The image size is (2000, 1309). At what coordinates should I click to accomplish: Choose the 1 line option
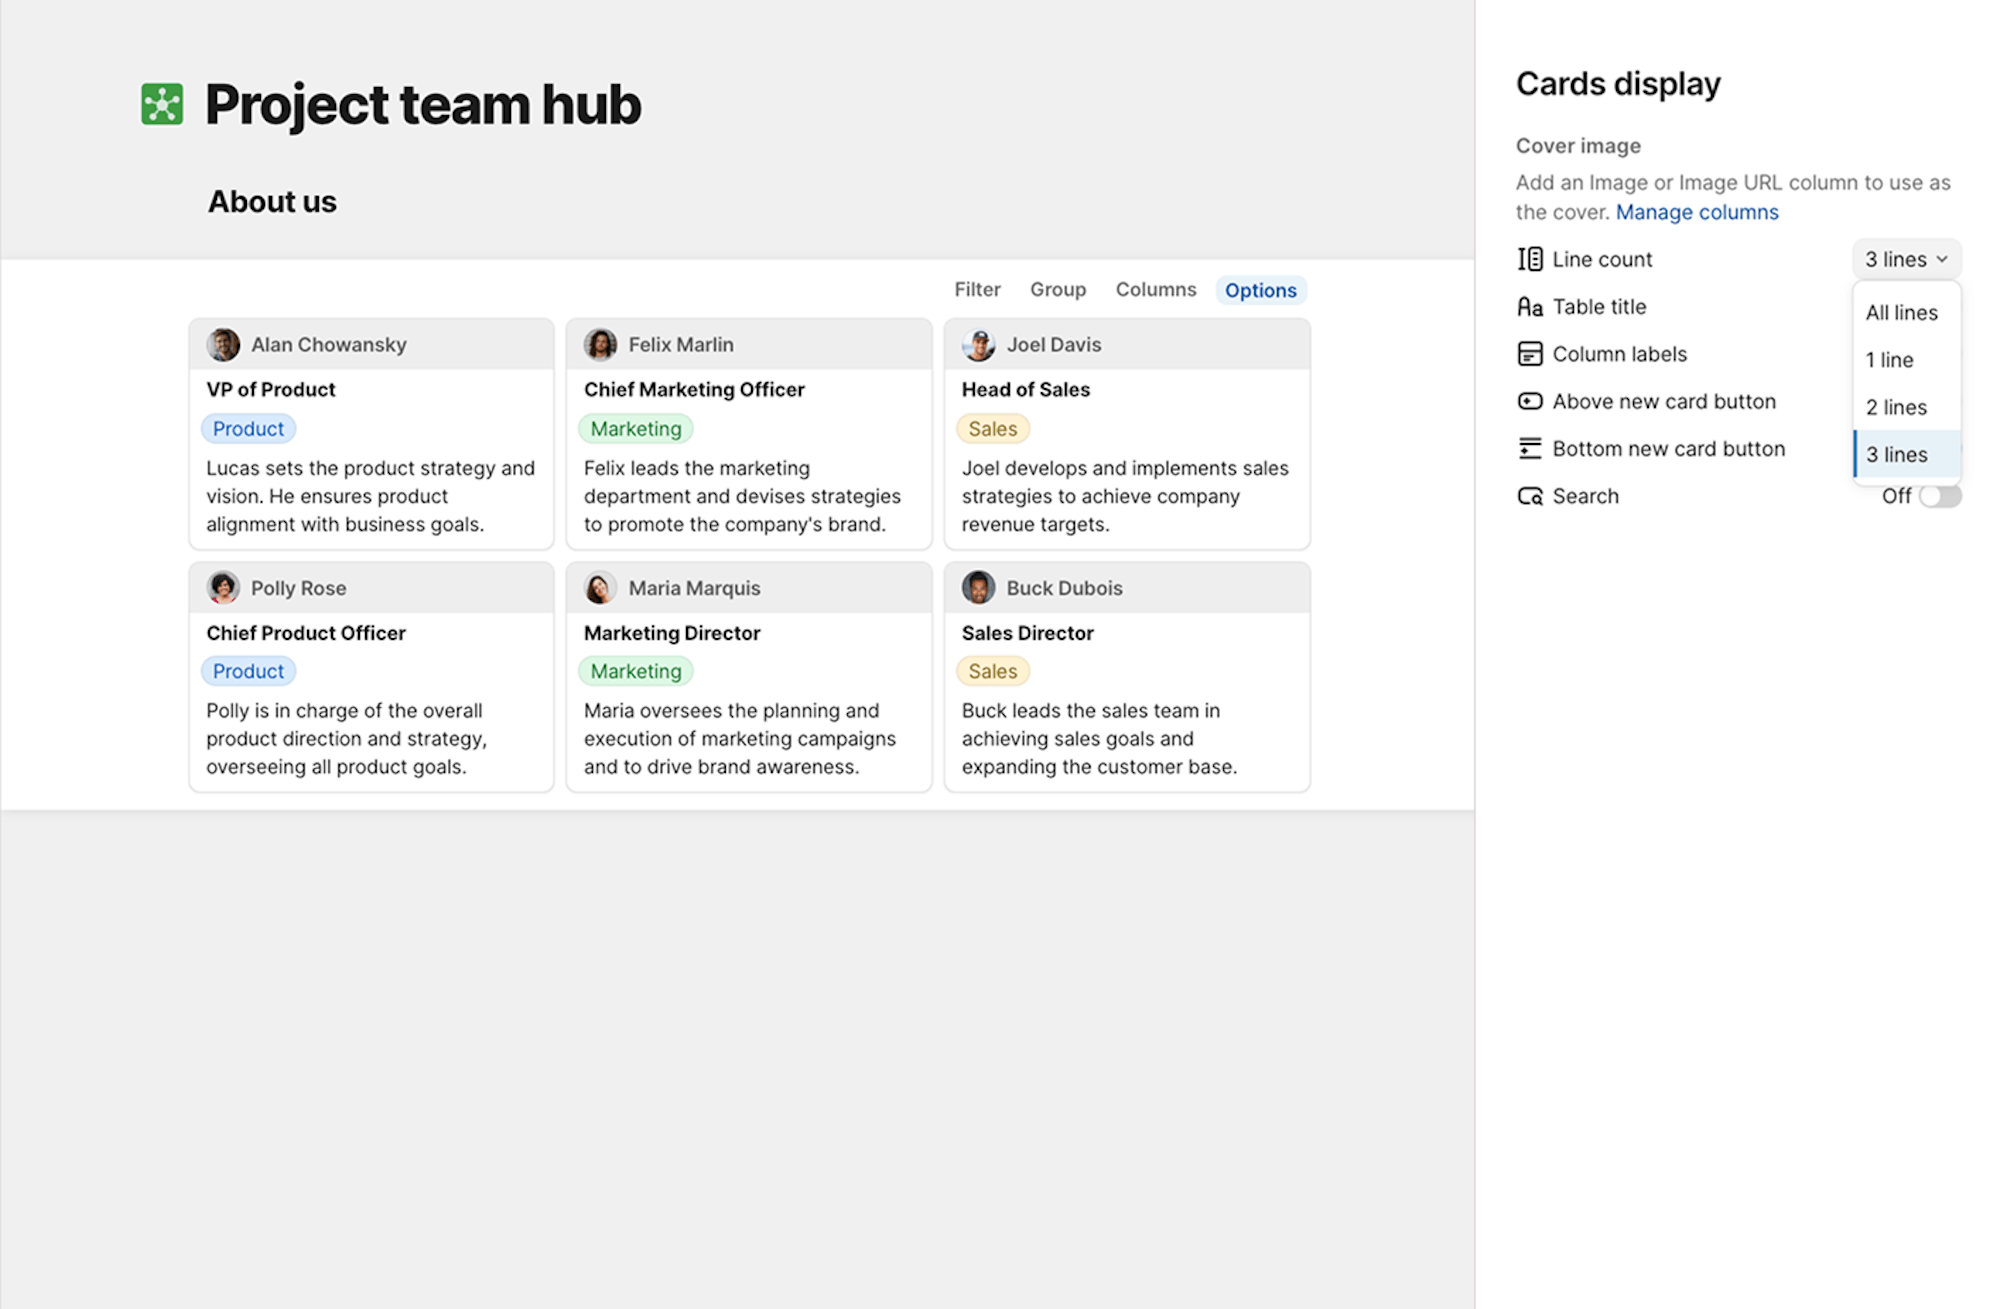(x=1889, y=360)
